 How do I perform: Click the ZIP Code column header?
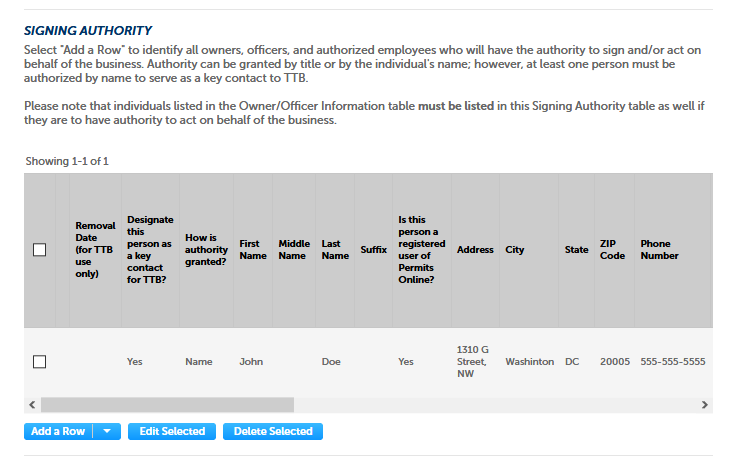tap(612, 250)
